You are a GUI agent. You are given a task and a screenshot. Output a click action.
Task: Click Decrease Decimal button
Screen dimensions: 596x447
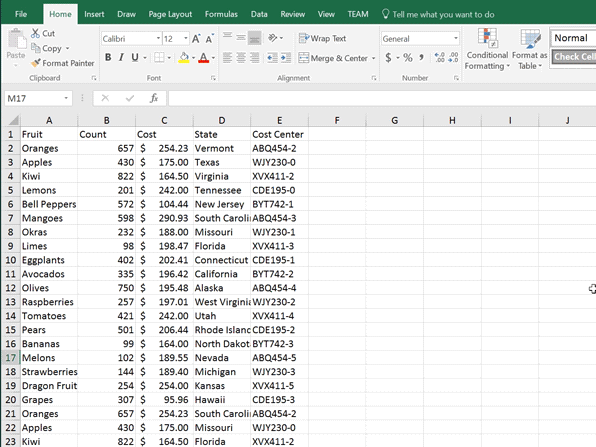click(453, 58)
